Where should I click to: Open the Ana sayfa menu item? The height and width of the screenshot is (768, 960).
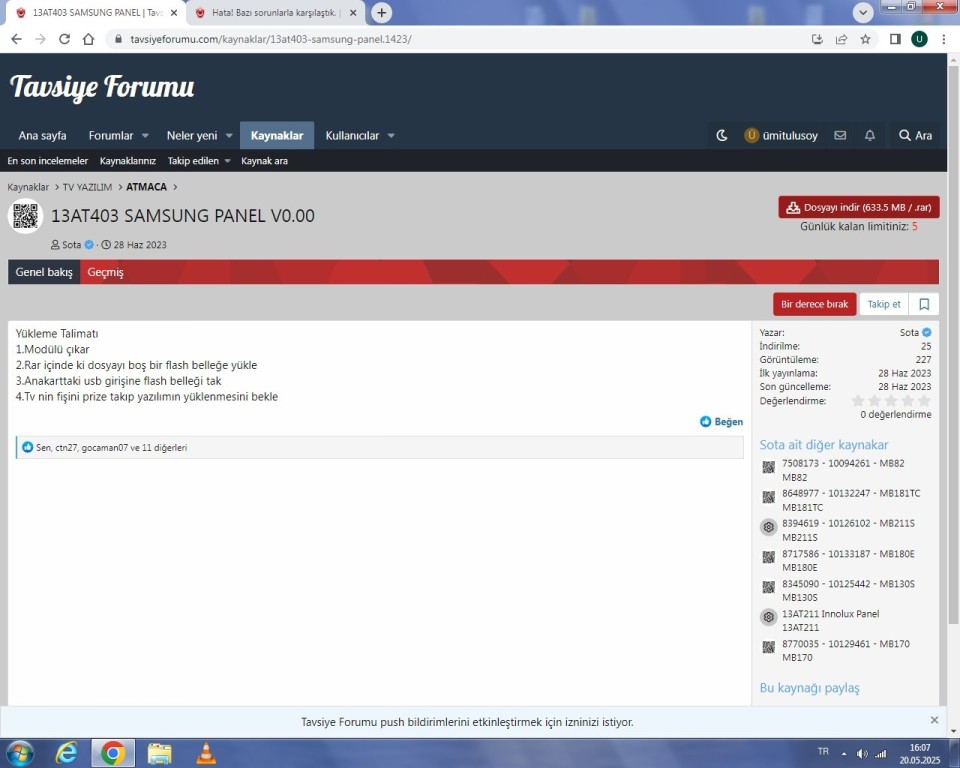[x=42, y=135]
